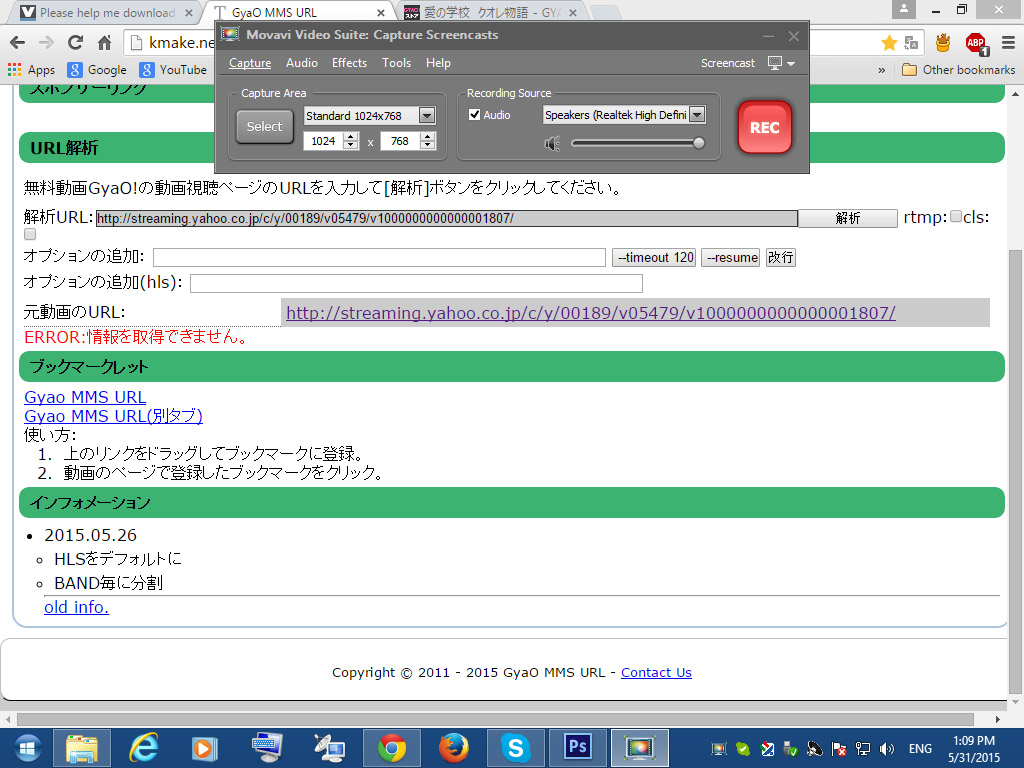Click the translate page icon
1024x768 pixels.
pos(911,43)
